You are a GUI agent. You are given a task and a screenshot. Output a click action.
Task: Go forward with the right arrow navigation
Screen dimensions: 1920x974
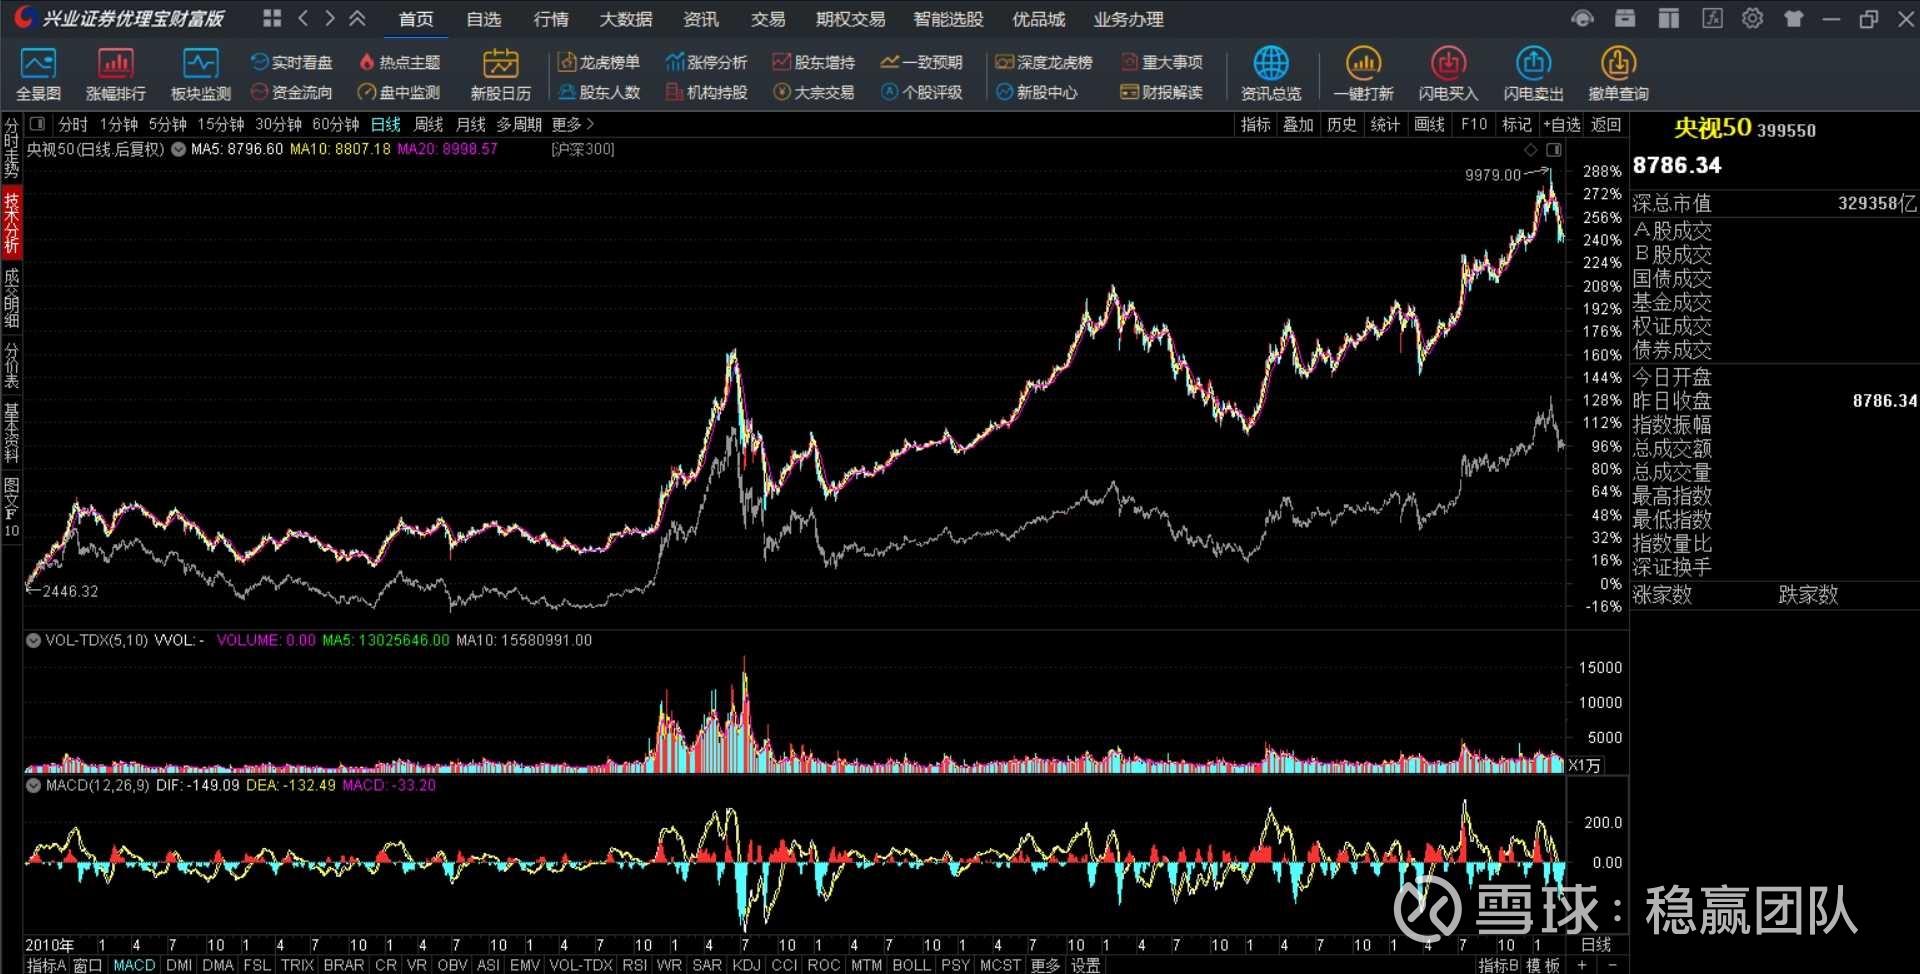tap(329, 18)
